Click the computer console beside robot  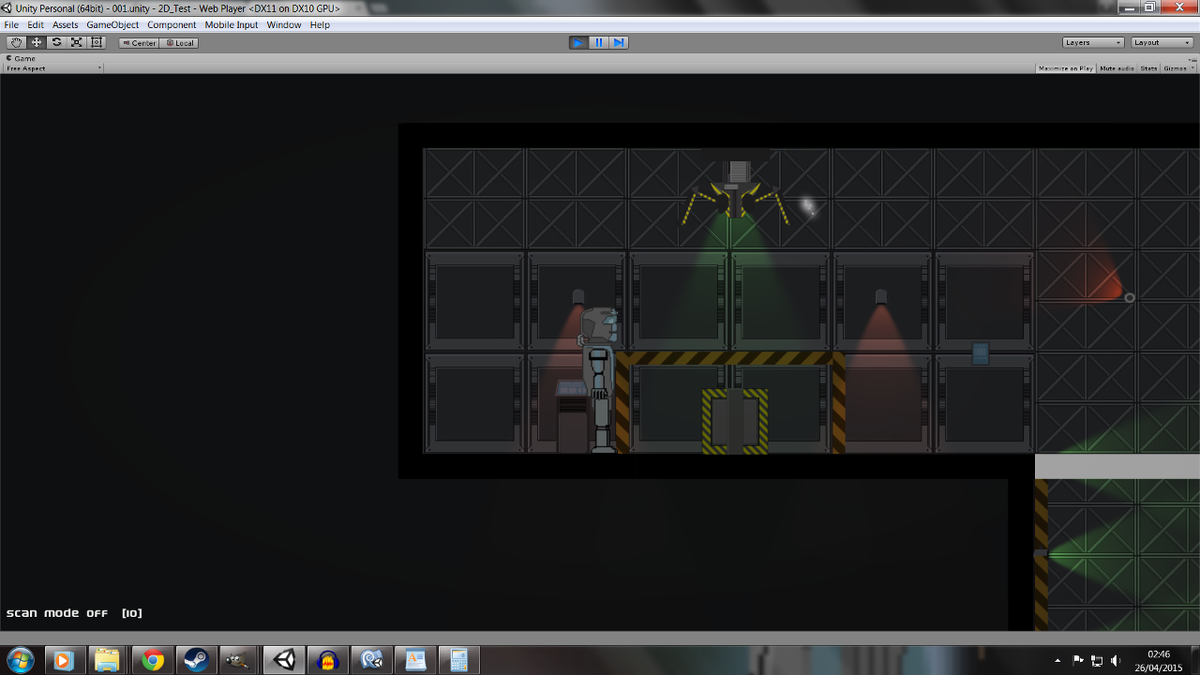pos(572,416)
